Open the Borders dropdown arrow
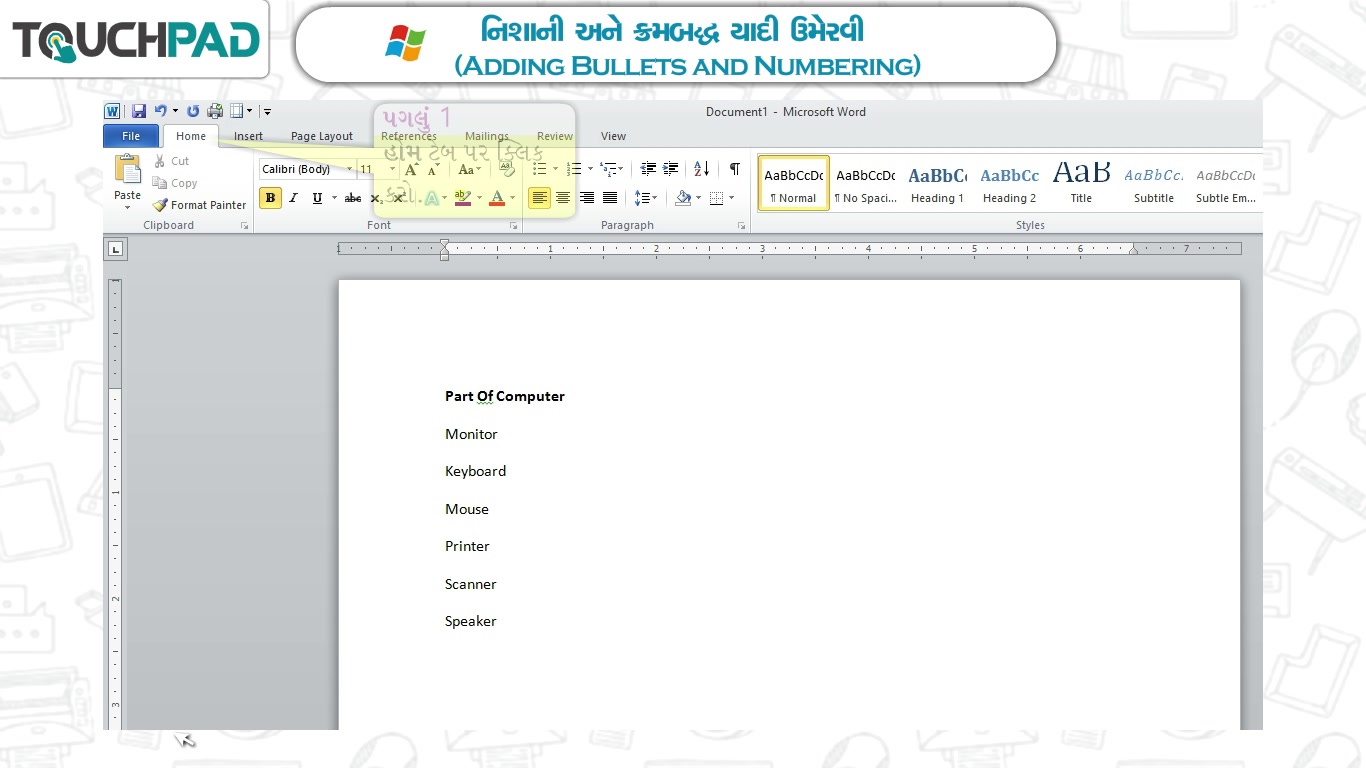Screen dimensions: 1366x768 731,198
